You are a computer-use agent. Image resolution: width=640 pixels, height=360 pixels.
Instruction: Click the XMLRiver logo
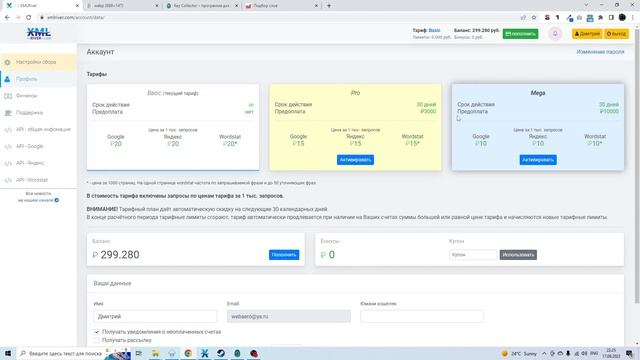[39, 33]
